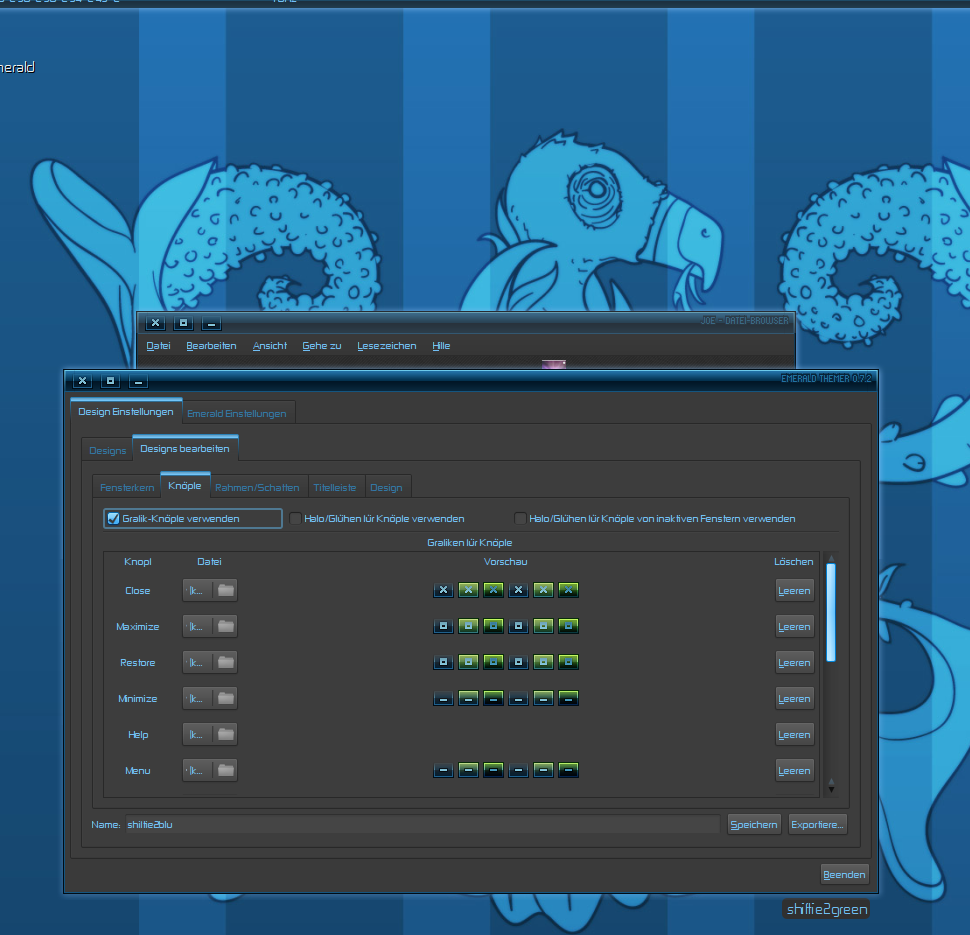Click last green Minimize preview icon
970x935 pixels.
pos(569,699)
